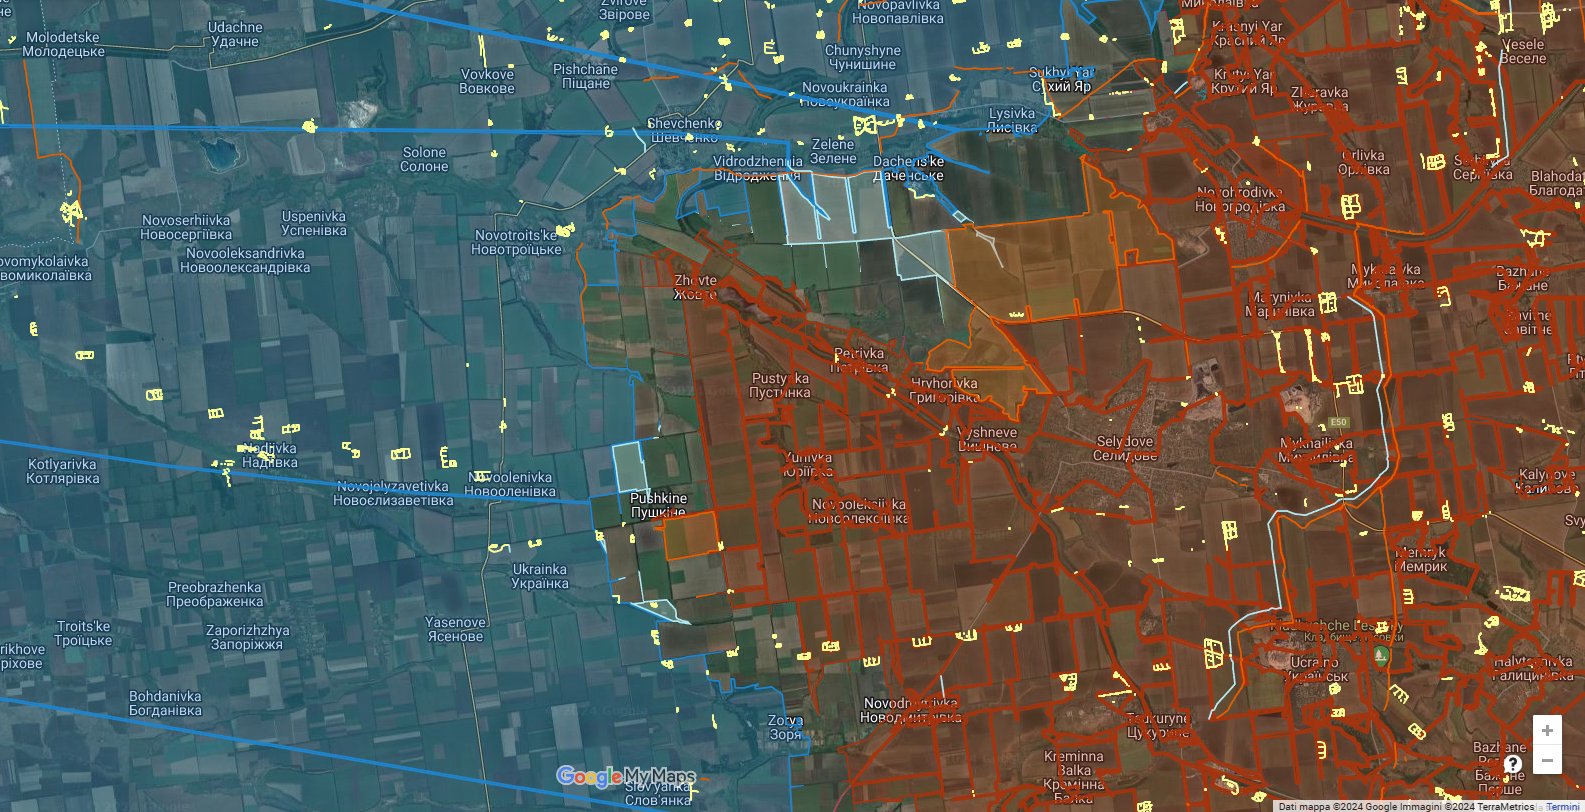Click the Pishchane village label
Viewport: 1585px width, 812px height.
point(586,76)
